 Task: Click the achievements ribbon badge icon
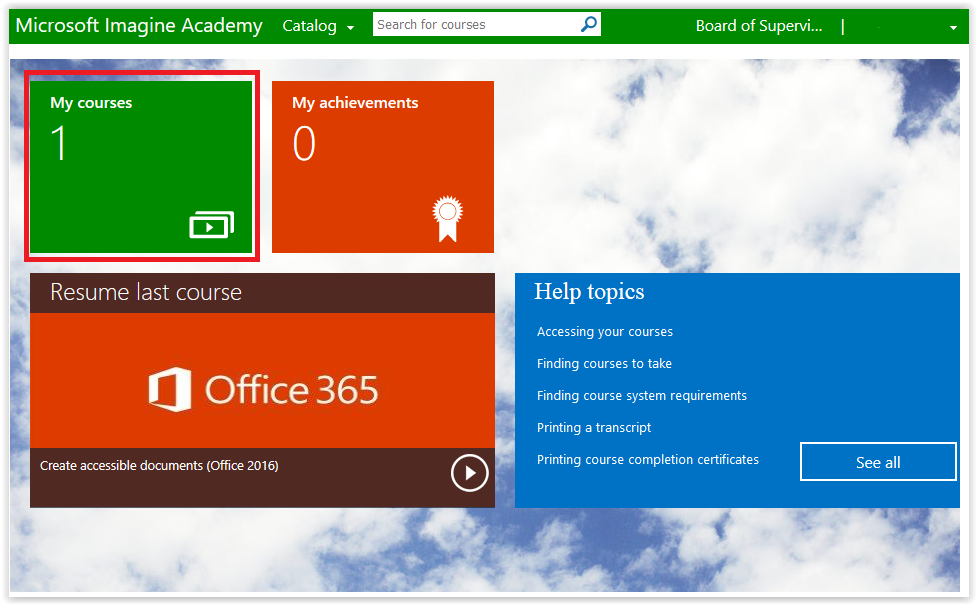447,219
